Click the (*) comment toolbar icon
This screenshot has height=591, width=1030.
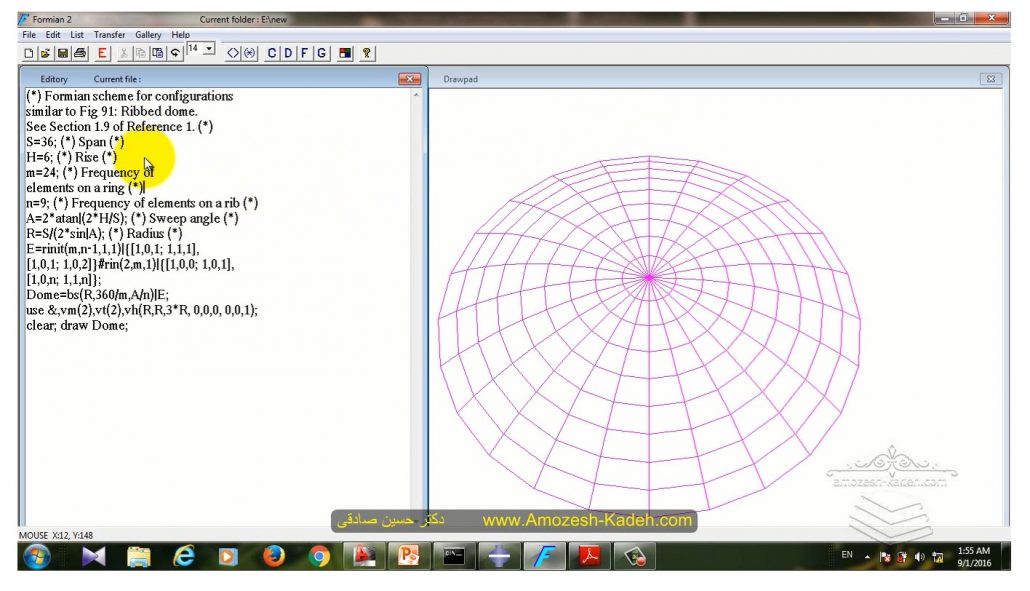[249, 53]
